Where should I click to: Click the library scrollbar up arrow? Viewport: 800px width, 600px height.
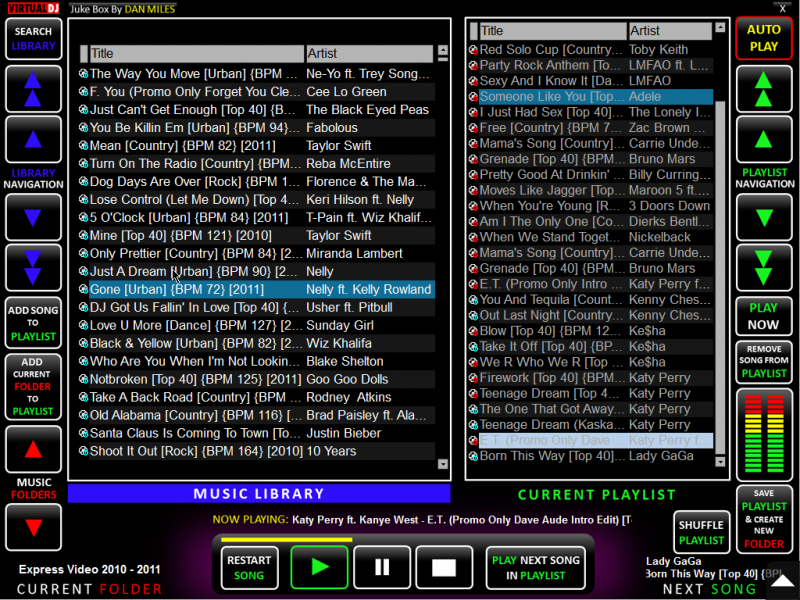pos(442,50)
